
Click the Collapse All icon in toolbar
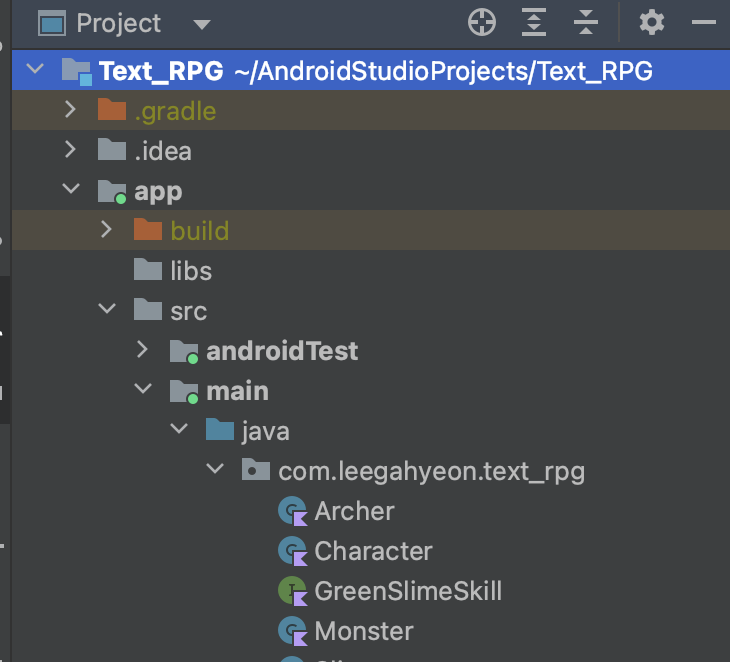click(x=586, y=22)
